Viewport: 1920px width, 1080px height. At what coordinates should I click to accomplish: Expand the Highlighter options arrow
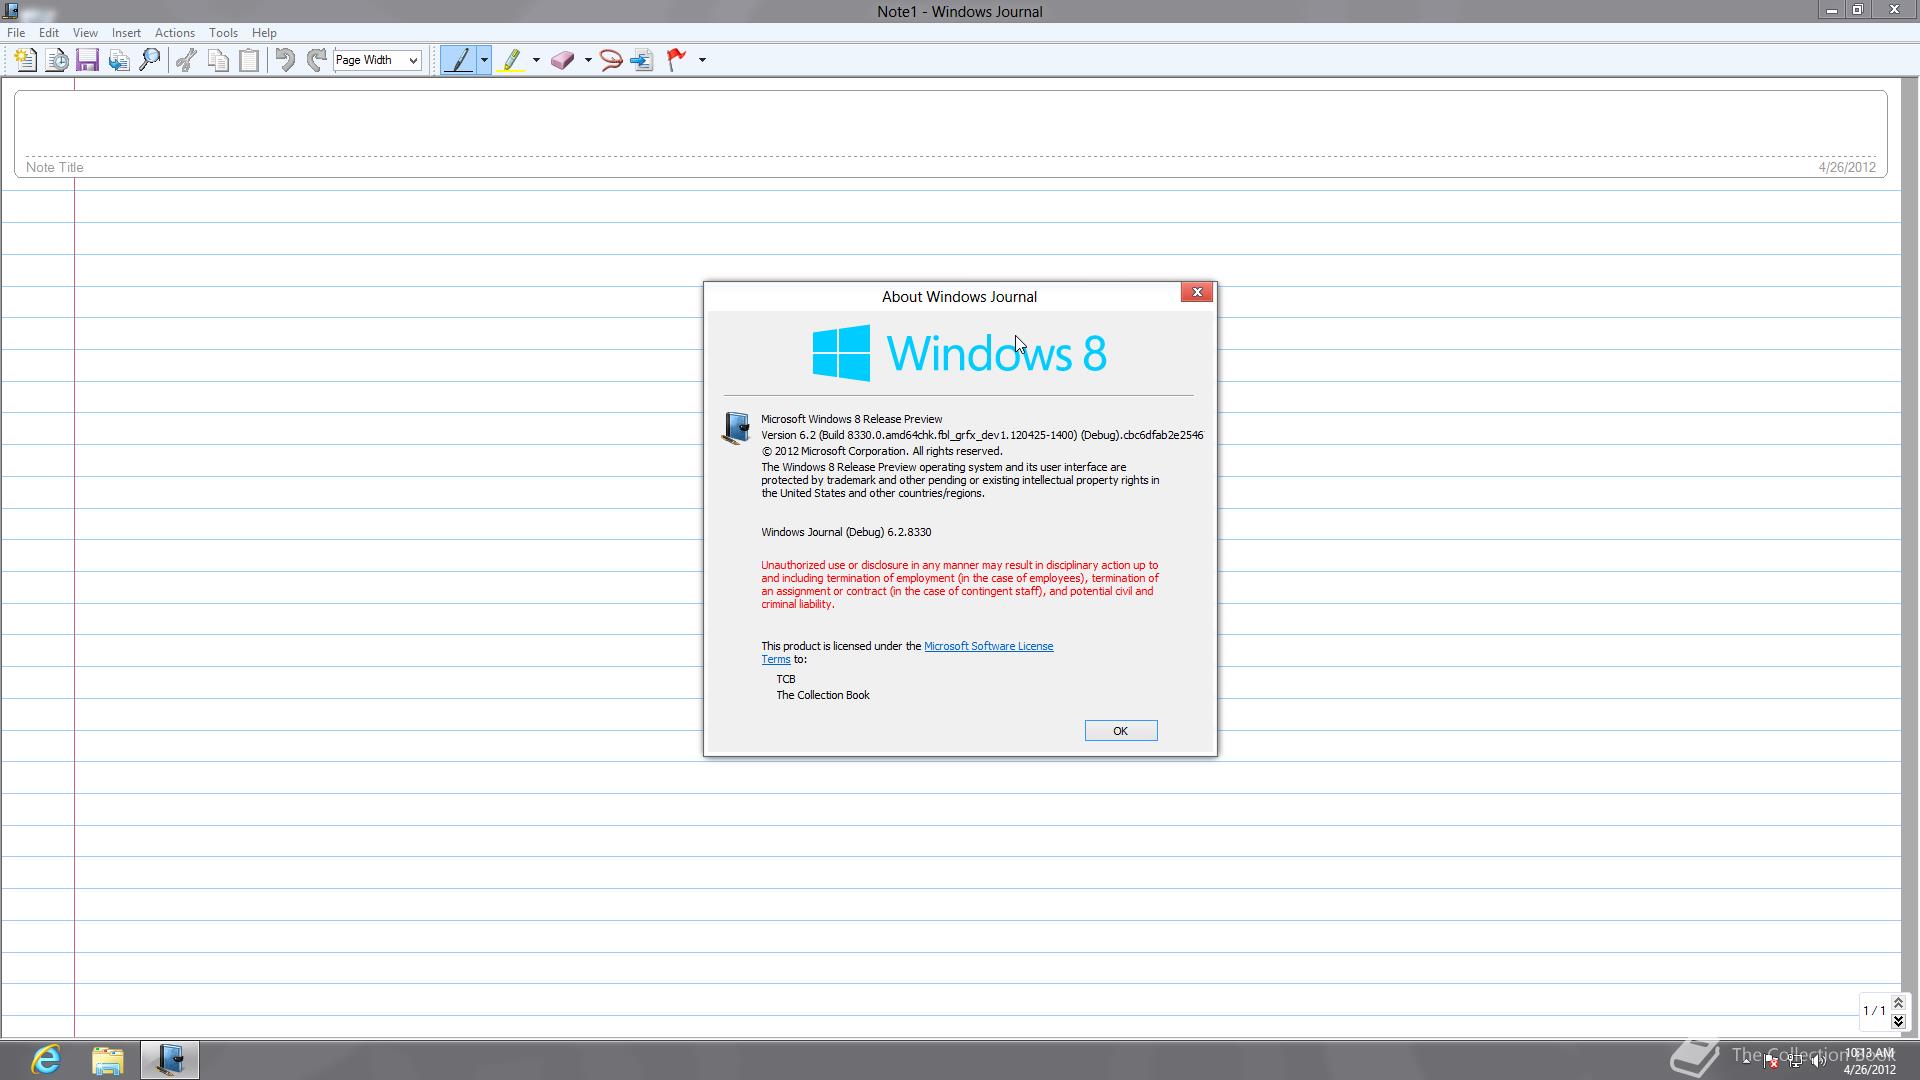click(536, 60)
